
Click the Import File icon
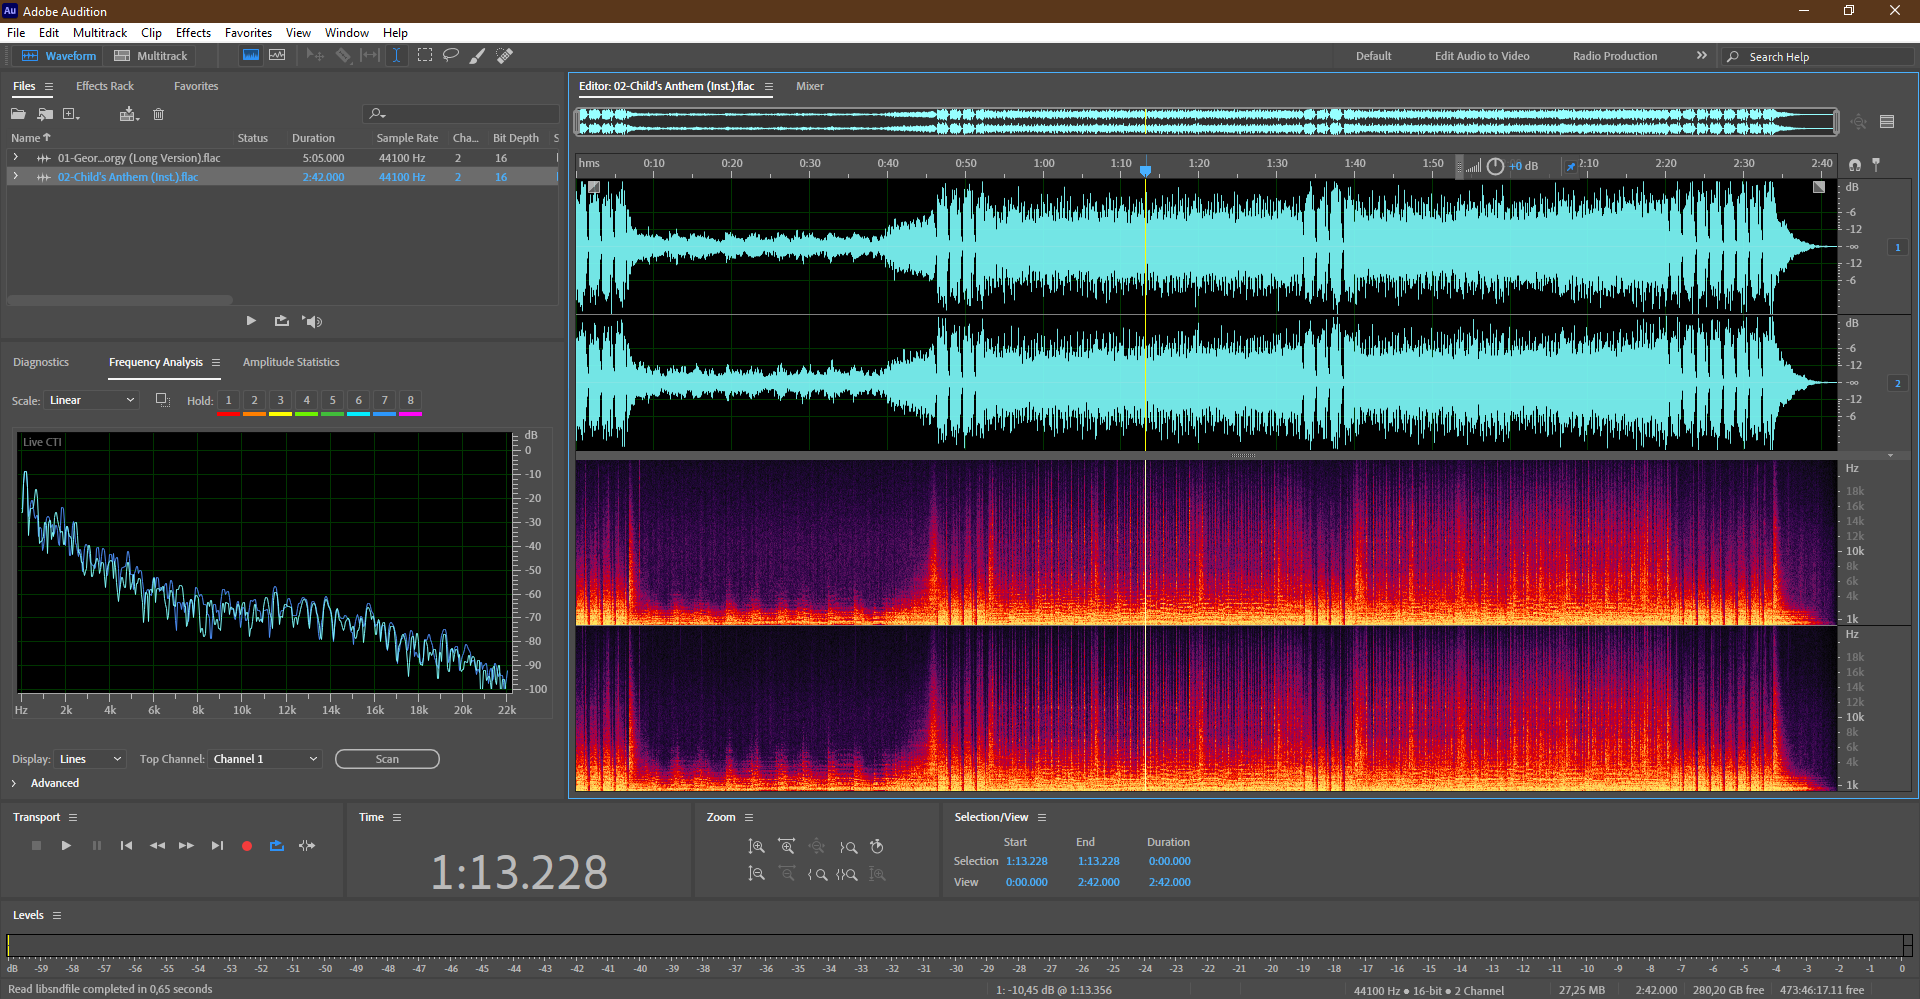click(x=45, y=114)
